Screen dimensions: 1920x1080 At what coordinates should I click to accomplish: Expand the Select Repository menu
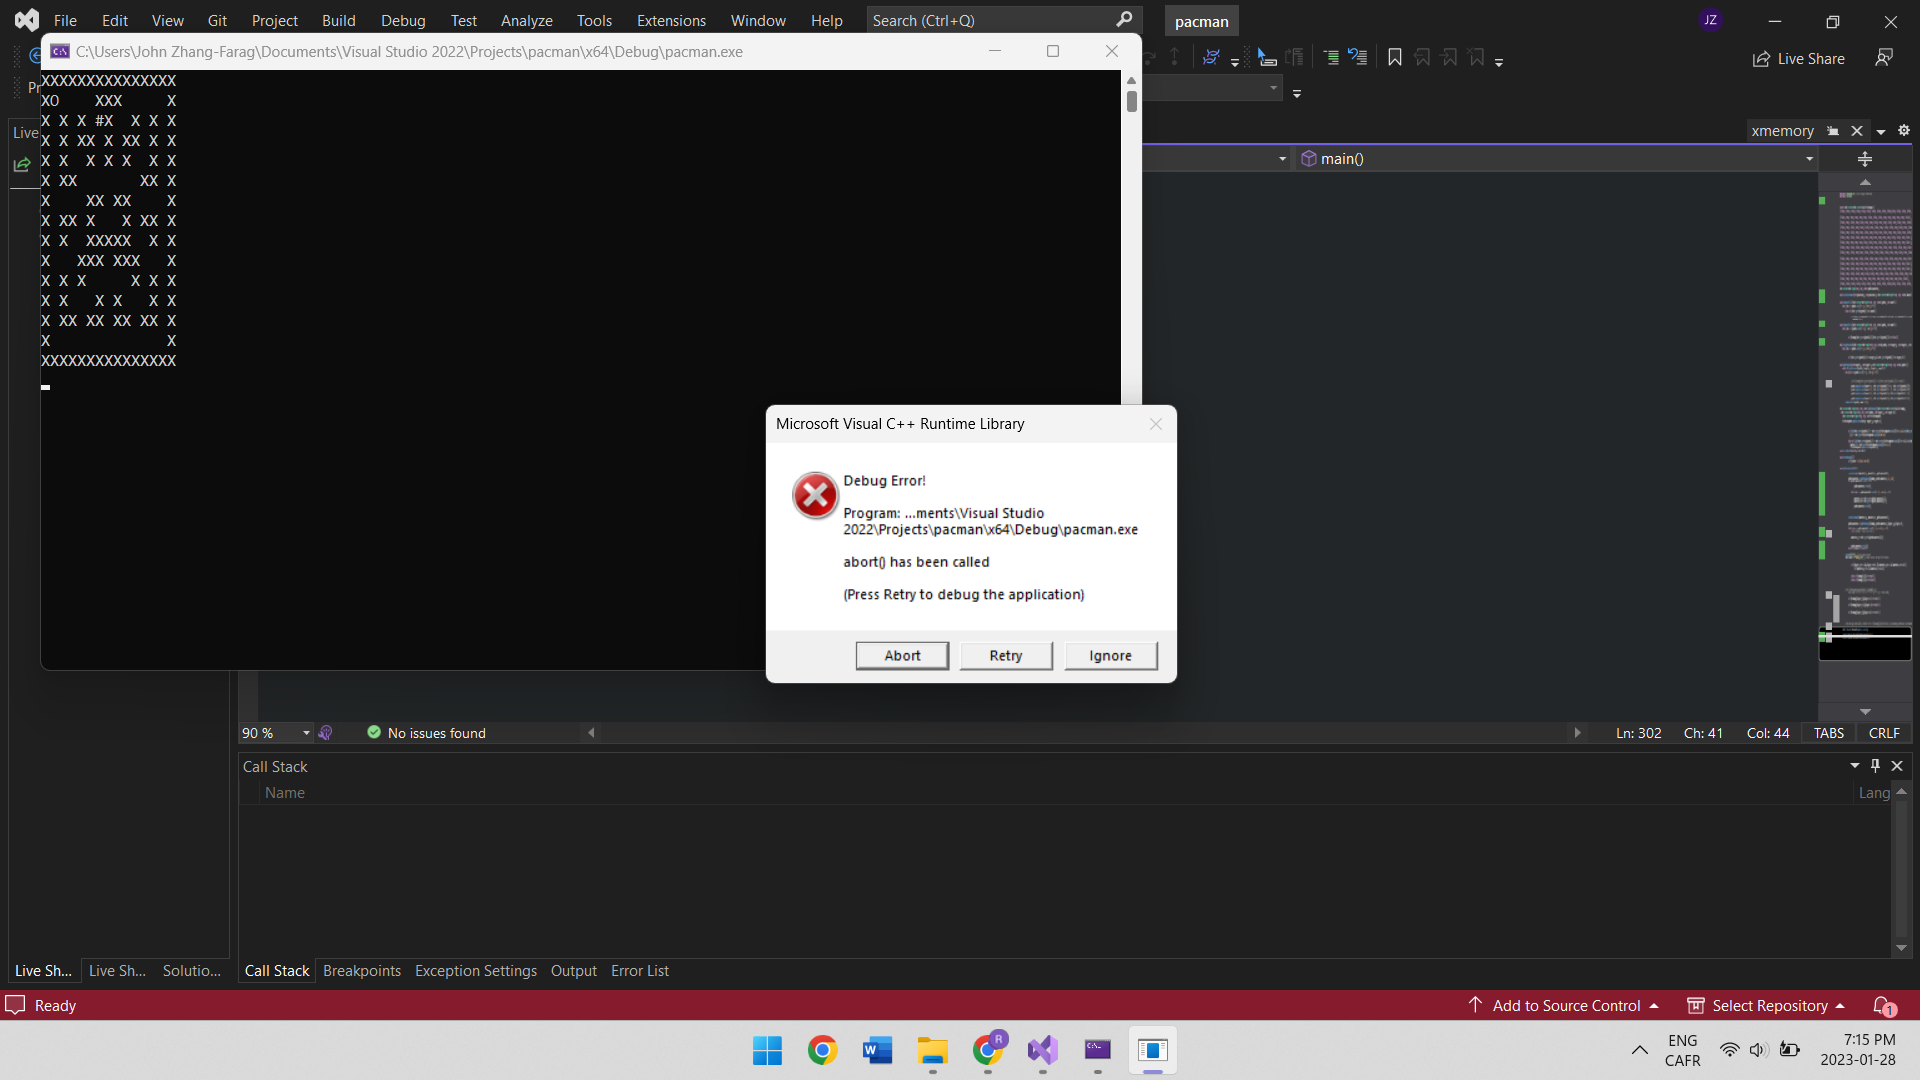coord(1767,1005)
